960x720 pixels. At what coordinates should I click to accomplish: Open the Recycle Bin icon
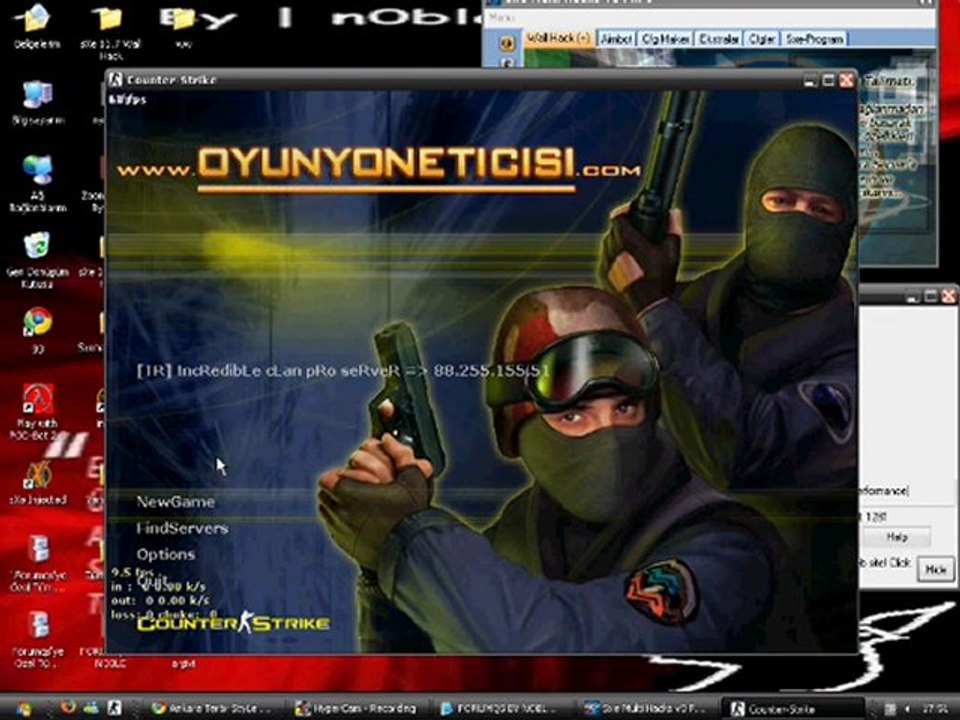tap(37, 260)
